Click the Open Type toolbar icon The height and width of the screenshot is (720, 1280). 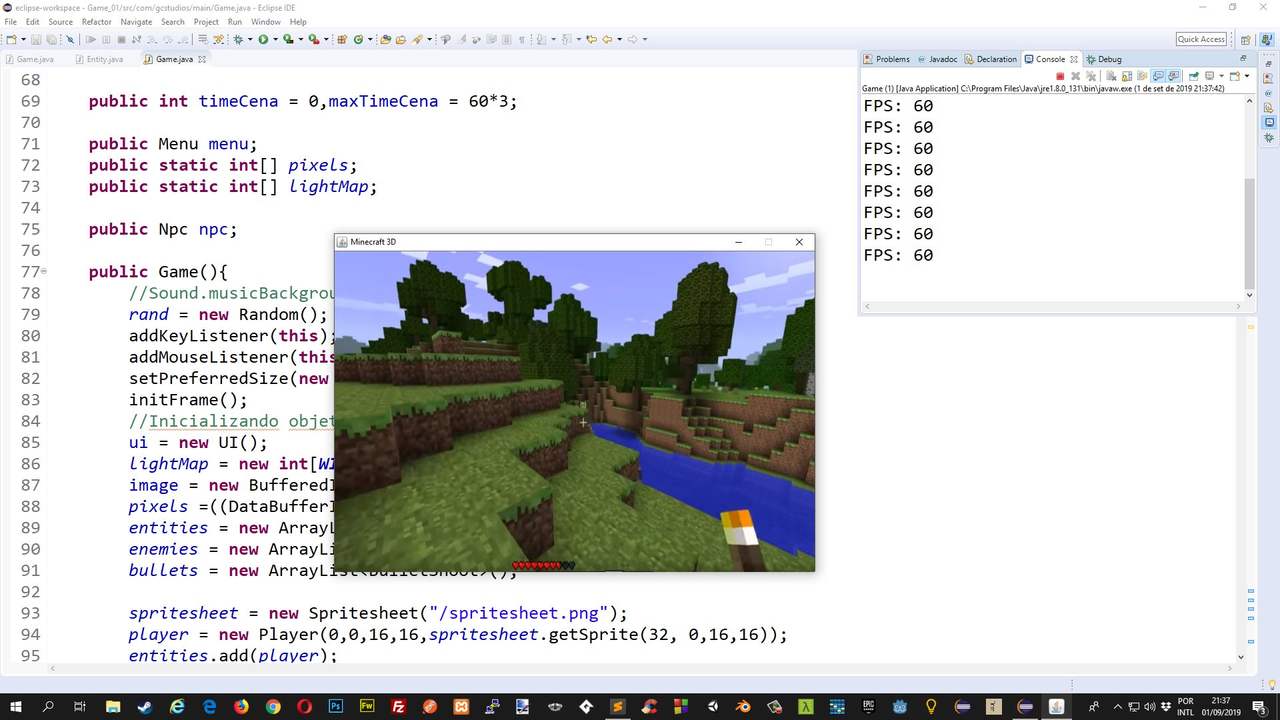(x=384, y=40)
